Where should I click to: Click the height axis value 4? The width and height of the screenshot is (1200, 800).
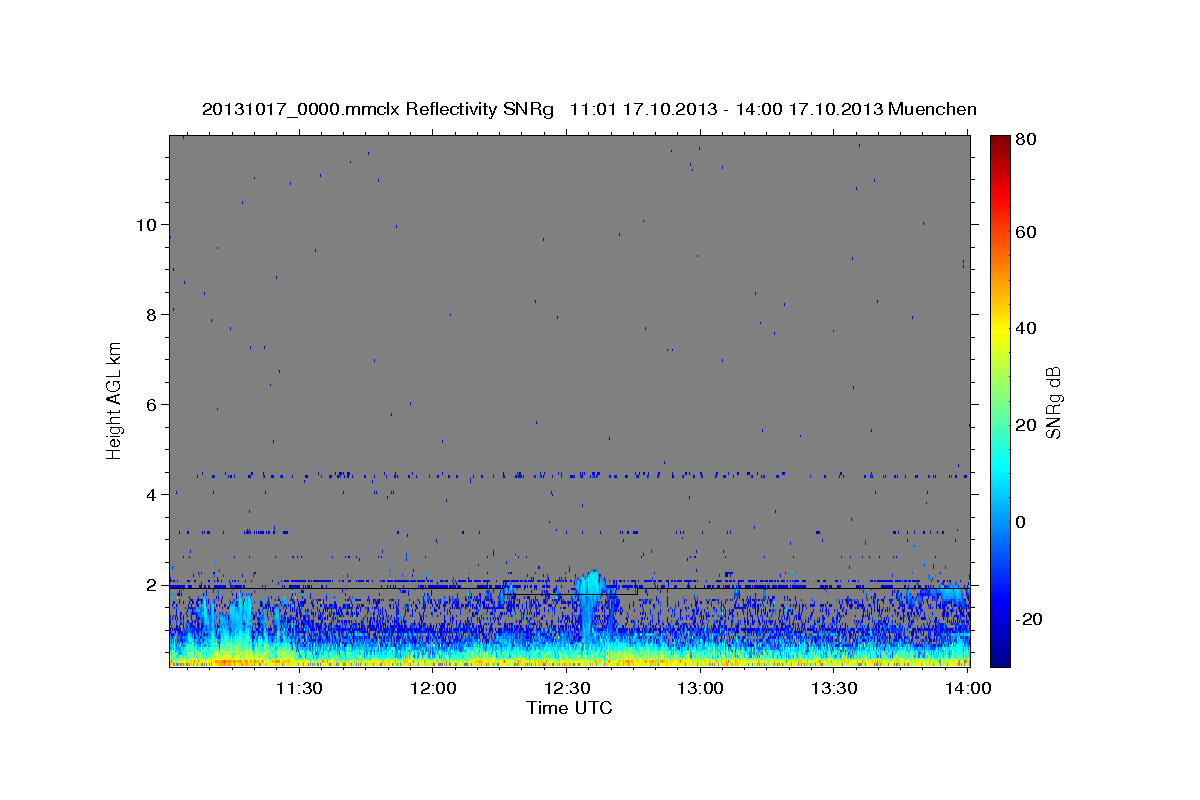click(x=150, y=494)
